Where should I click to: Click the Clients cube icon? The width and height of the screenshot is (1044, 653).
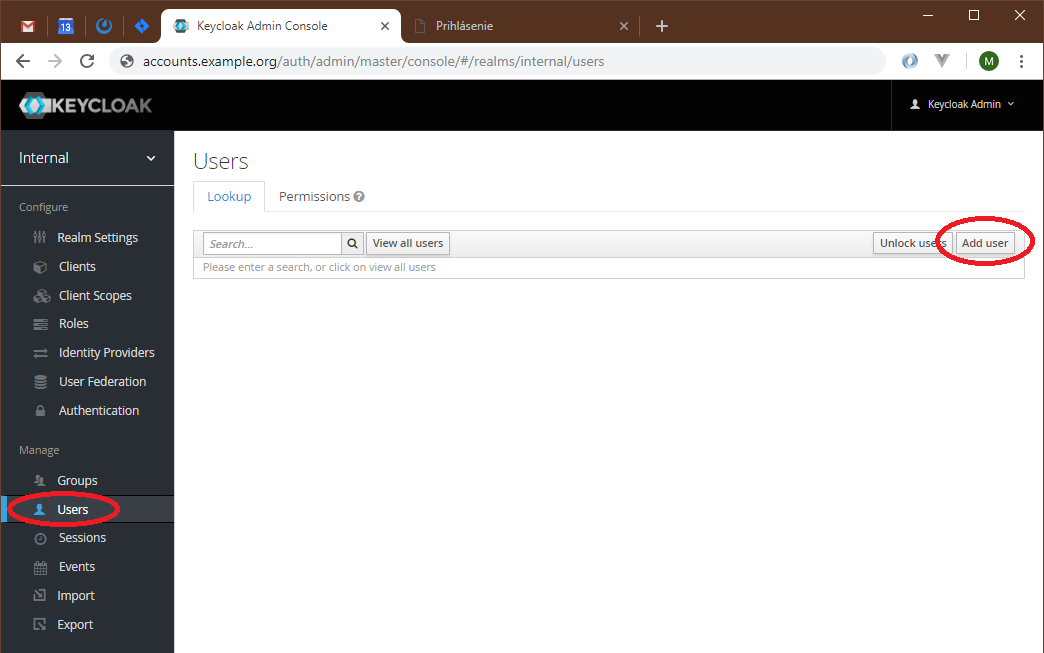pyautogui.click(x=40, y=267)
